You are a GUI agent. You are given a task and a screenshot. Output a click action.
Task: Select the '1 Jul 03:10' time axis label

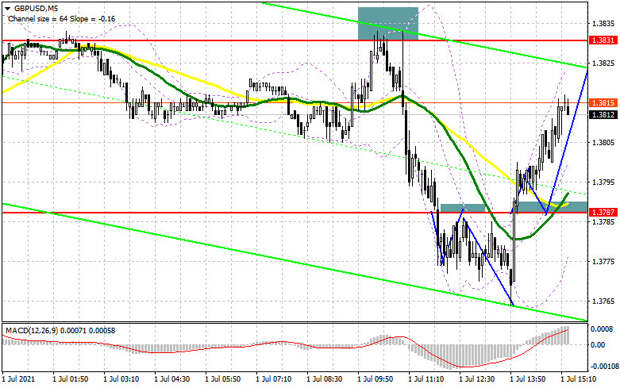[121, 379]
